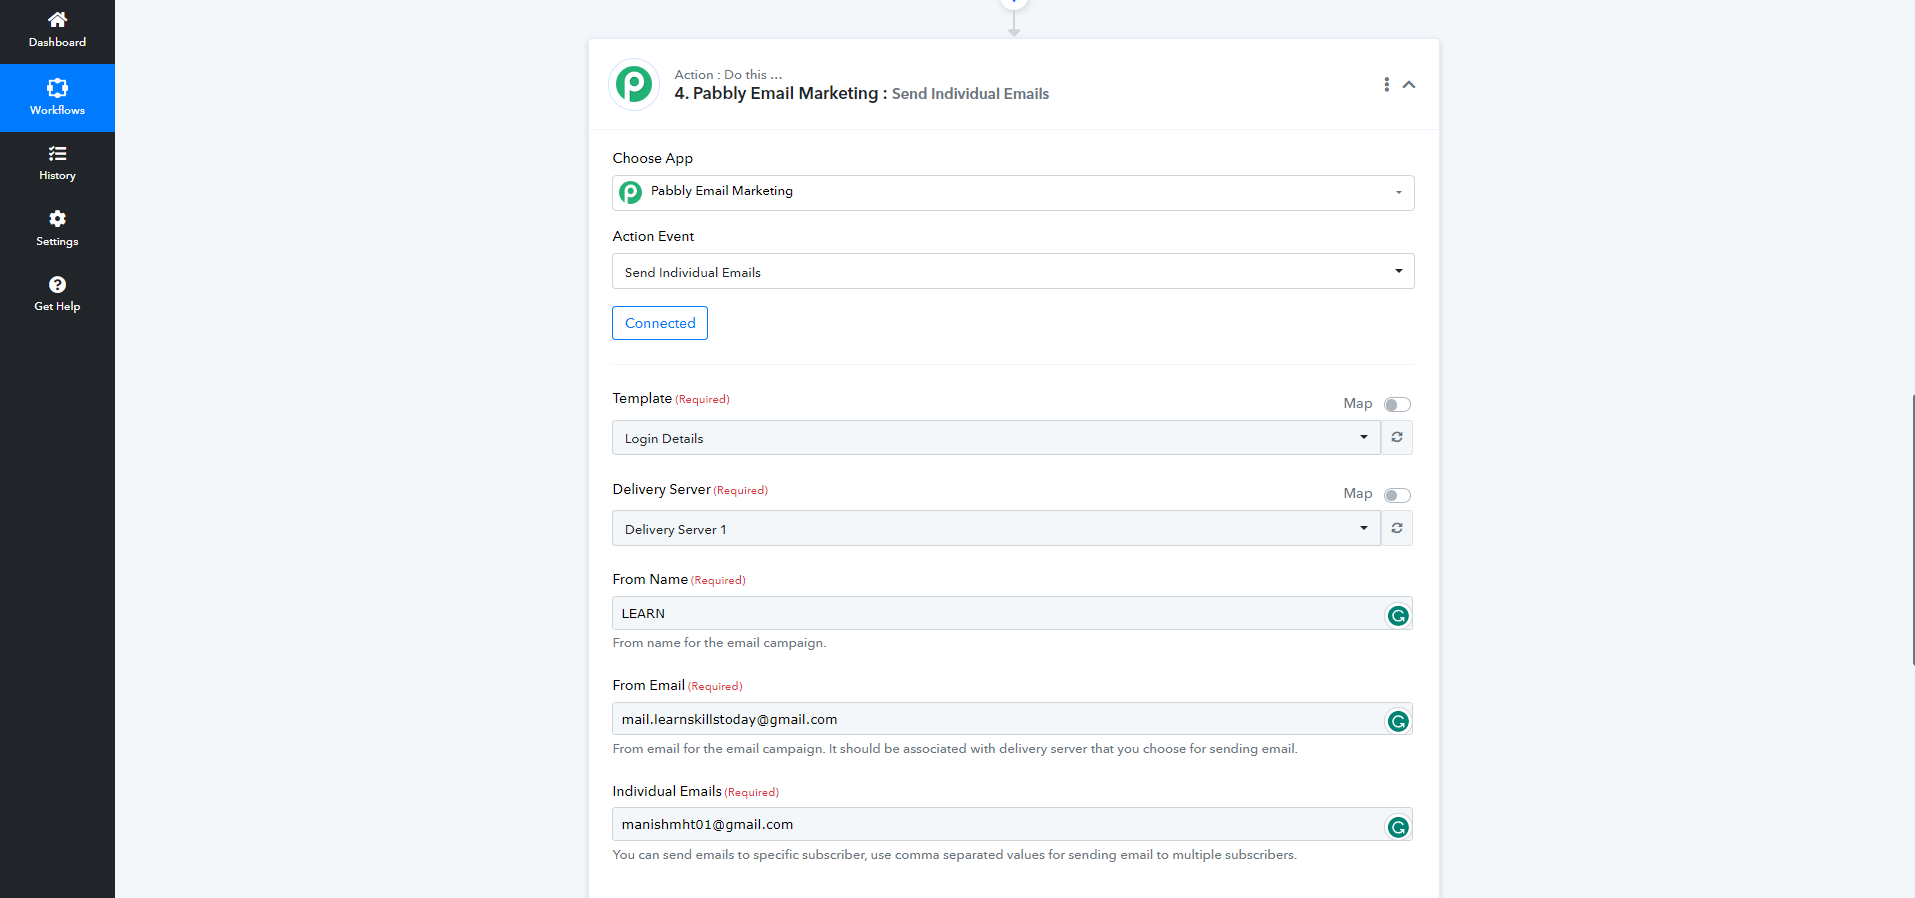Open the Template dropdown showing Login Details
Viewport: 1915px width, 898px height.
click(996, 438)
